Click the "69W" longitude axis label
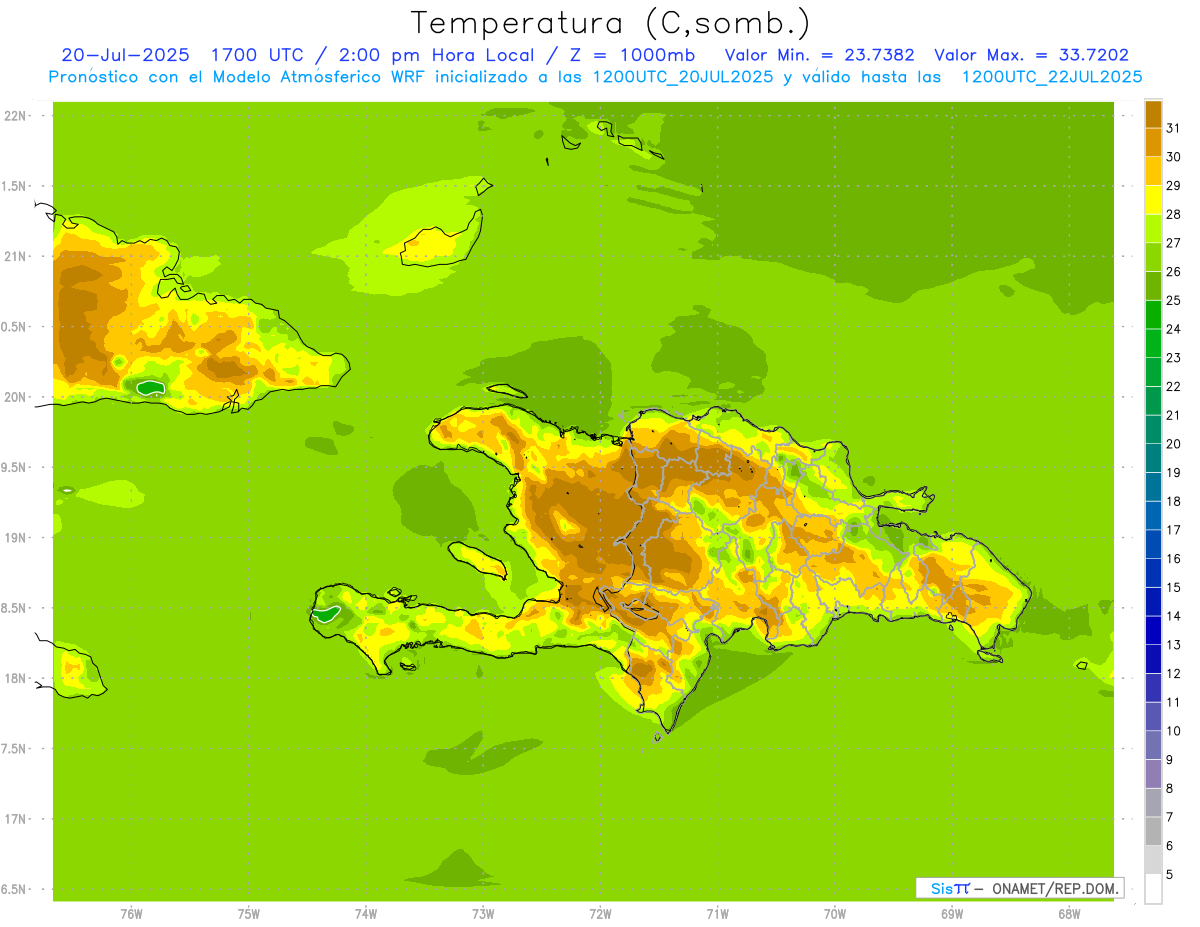The width and height of the screenshot is (1200, 927). point(952,914)
